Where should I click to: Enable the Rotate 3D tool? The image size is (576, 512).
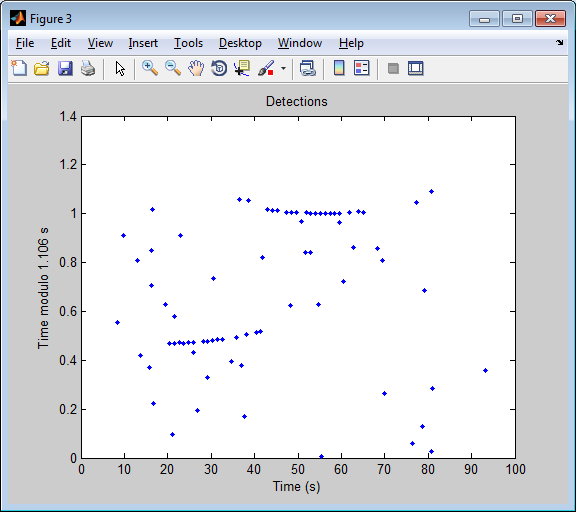[219, 68]
